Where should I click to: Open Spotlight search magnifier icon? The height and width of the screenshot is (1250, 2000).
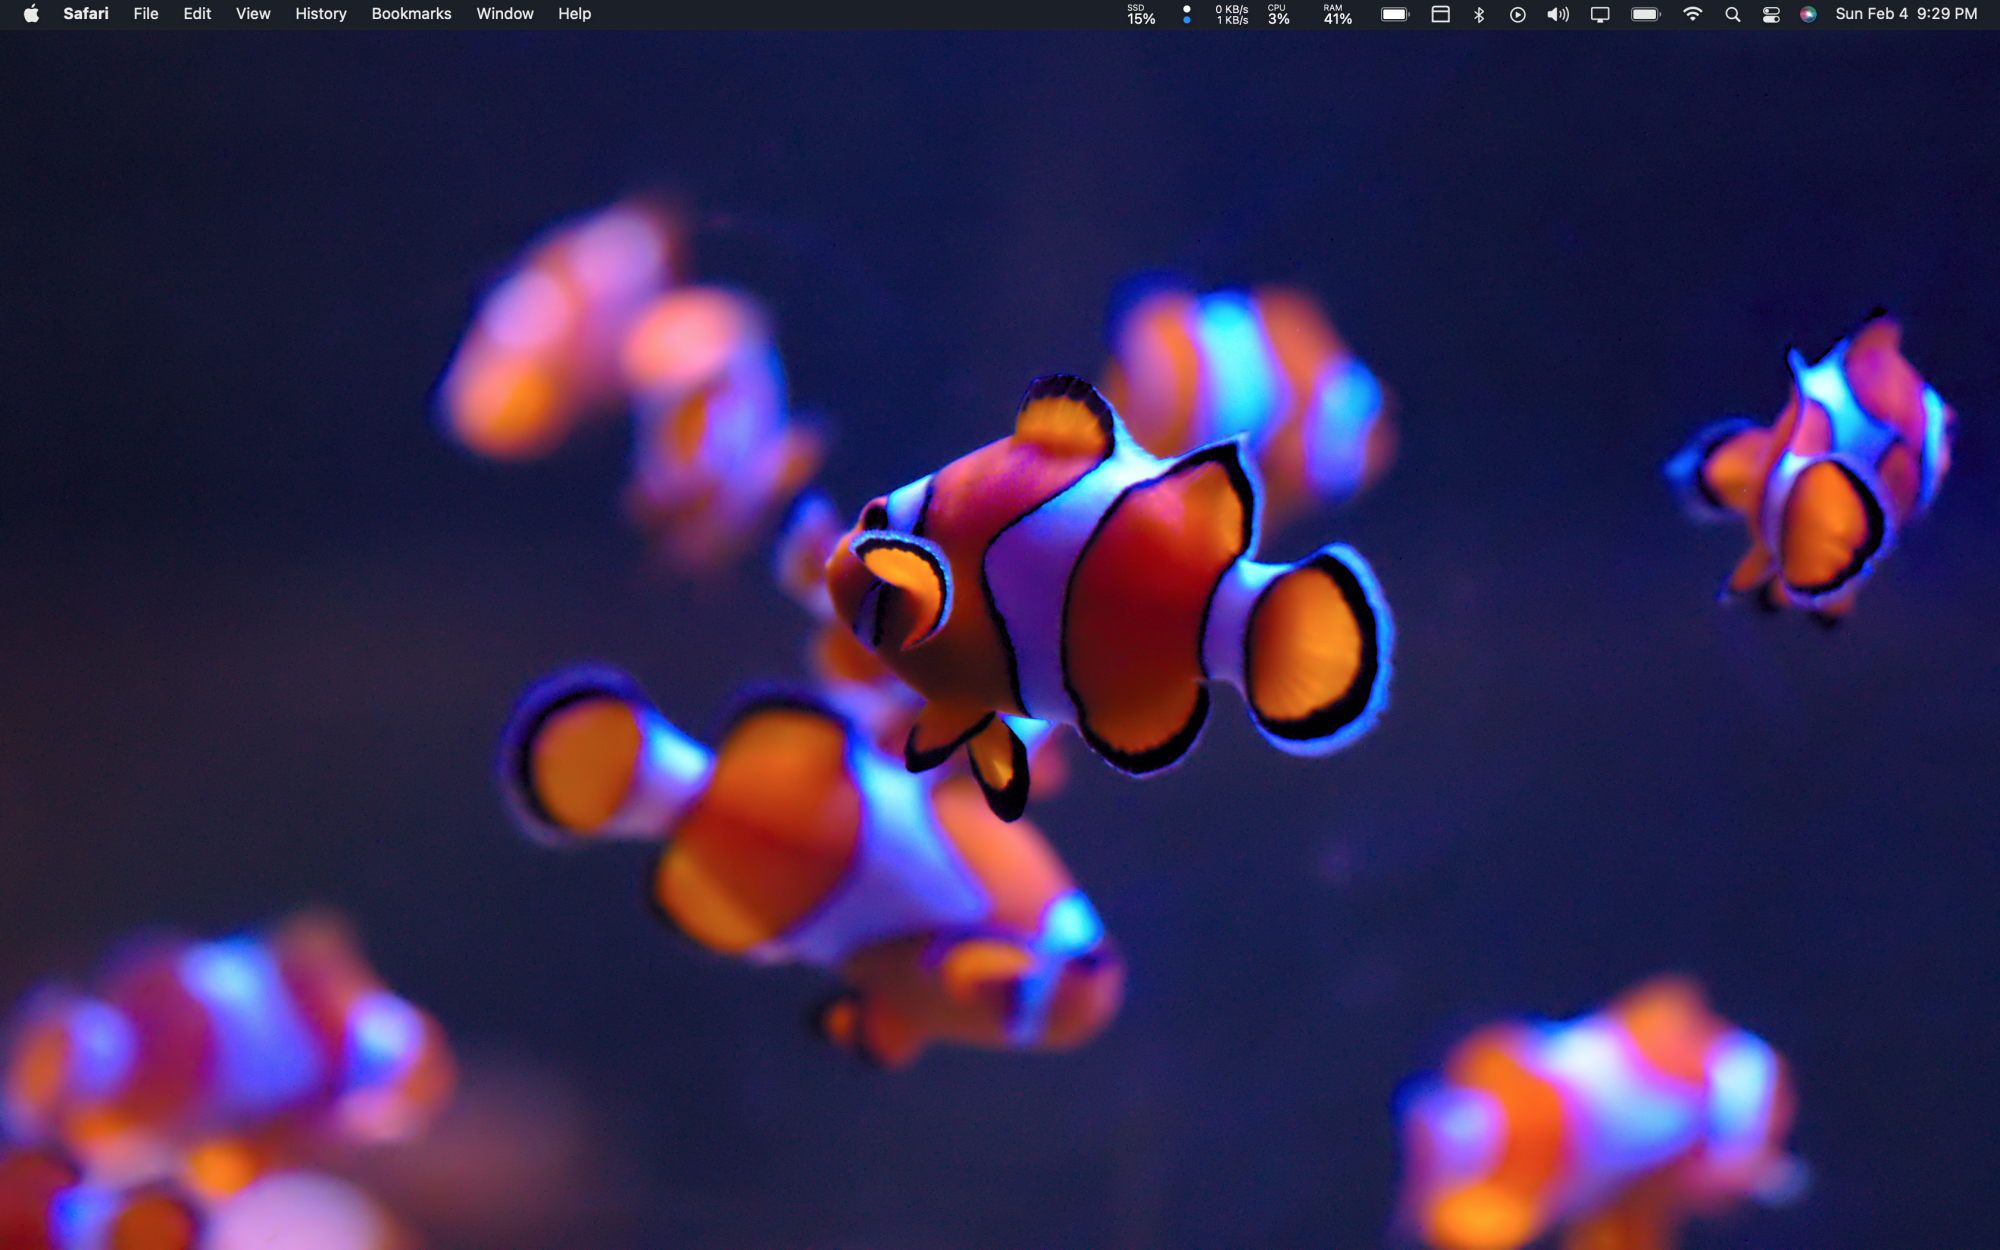pos(1733,14)
